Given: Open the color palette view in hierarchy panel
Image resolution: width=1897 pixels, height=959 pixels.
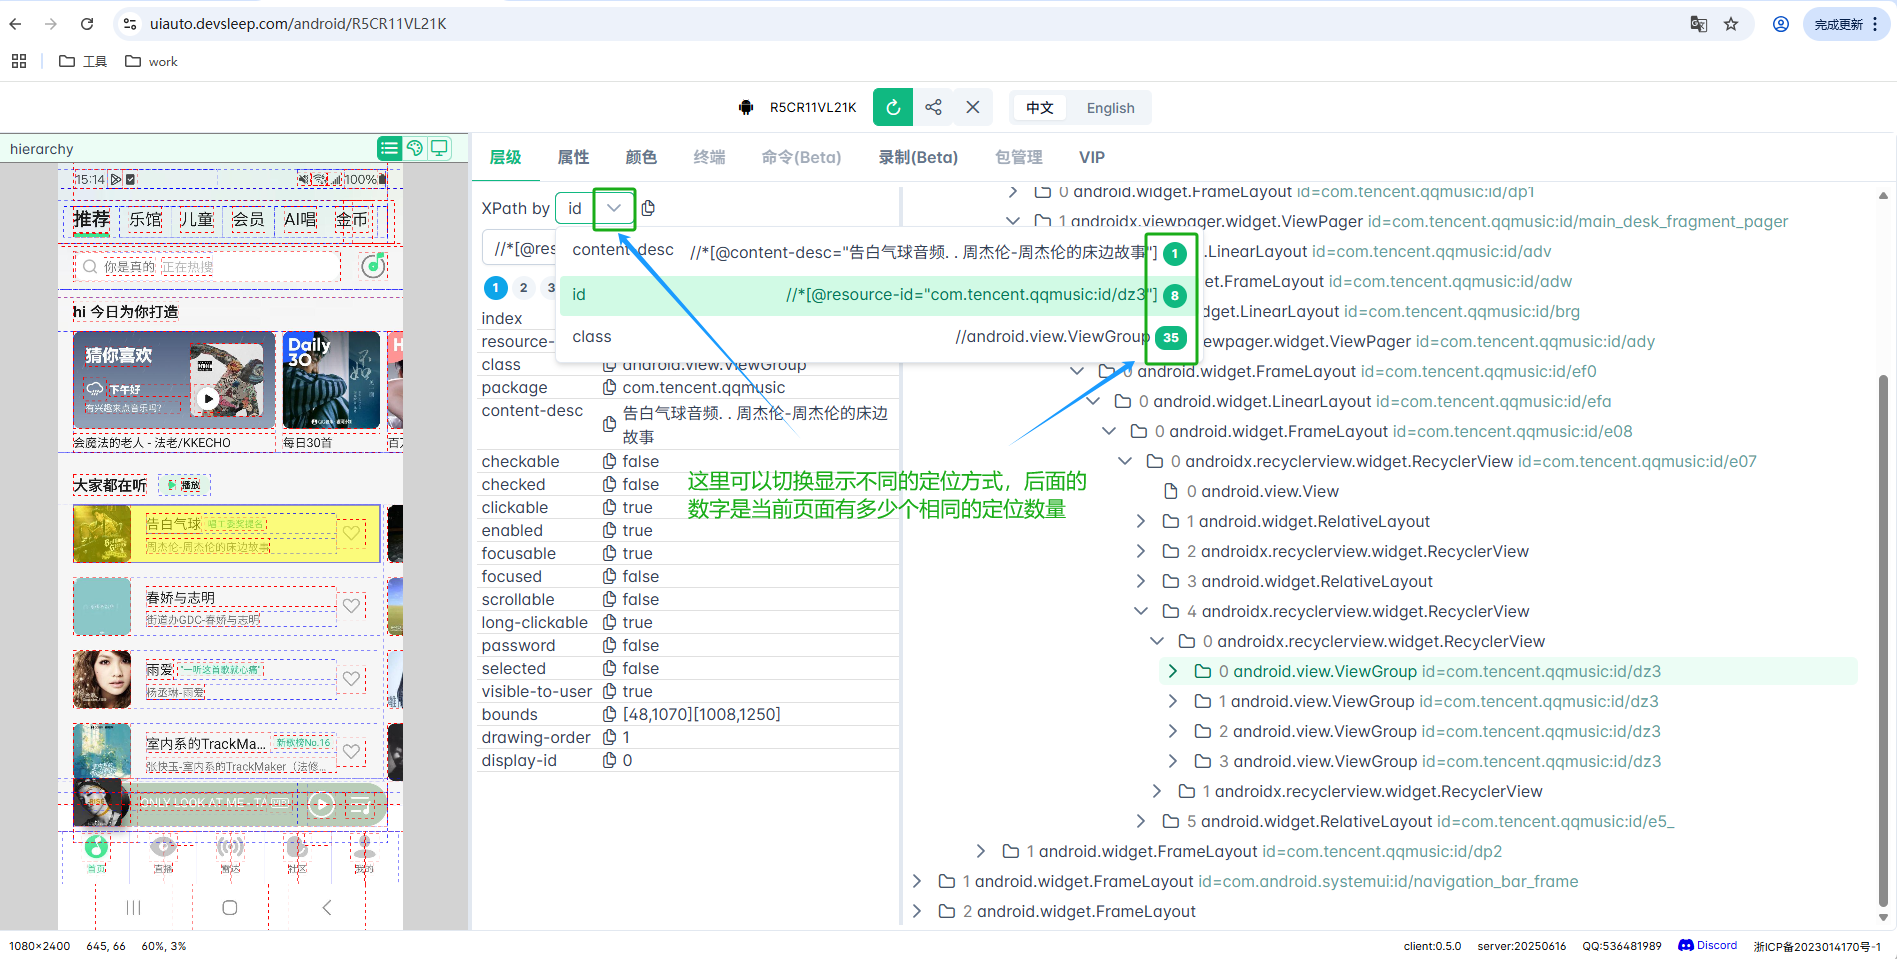Looking at the screenshot, I should (415, 148).
